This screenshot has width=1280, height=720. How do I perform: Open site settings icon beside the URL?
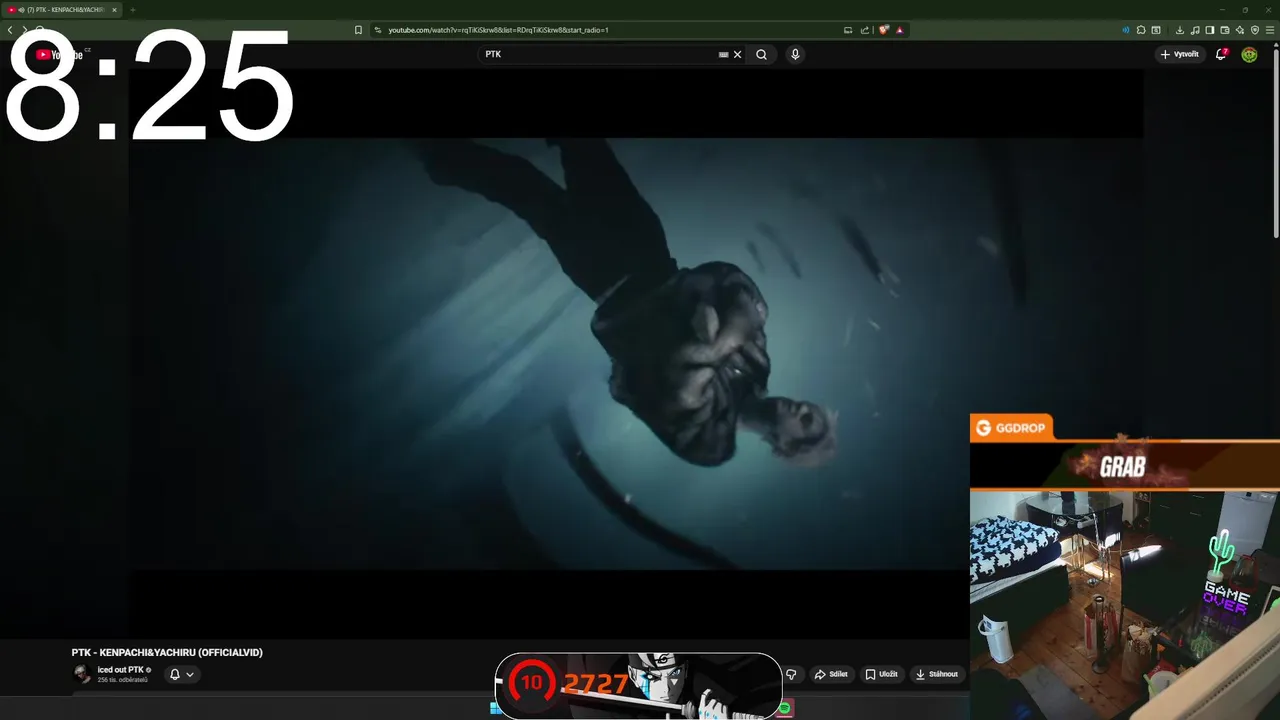point(378,30)
